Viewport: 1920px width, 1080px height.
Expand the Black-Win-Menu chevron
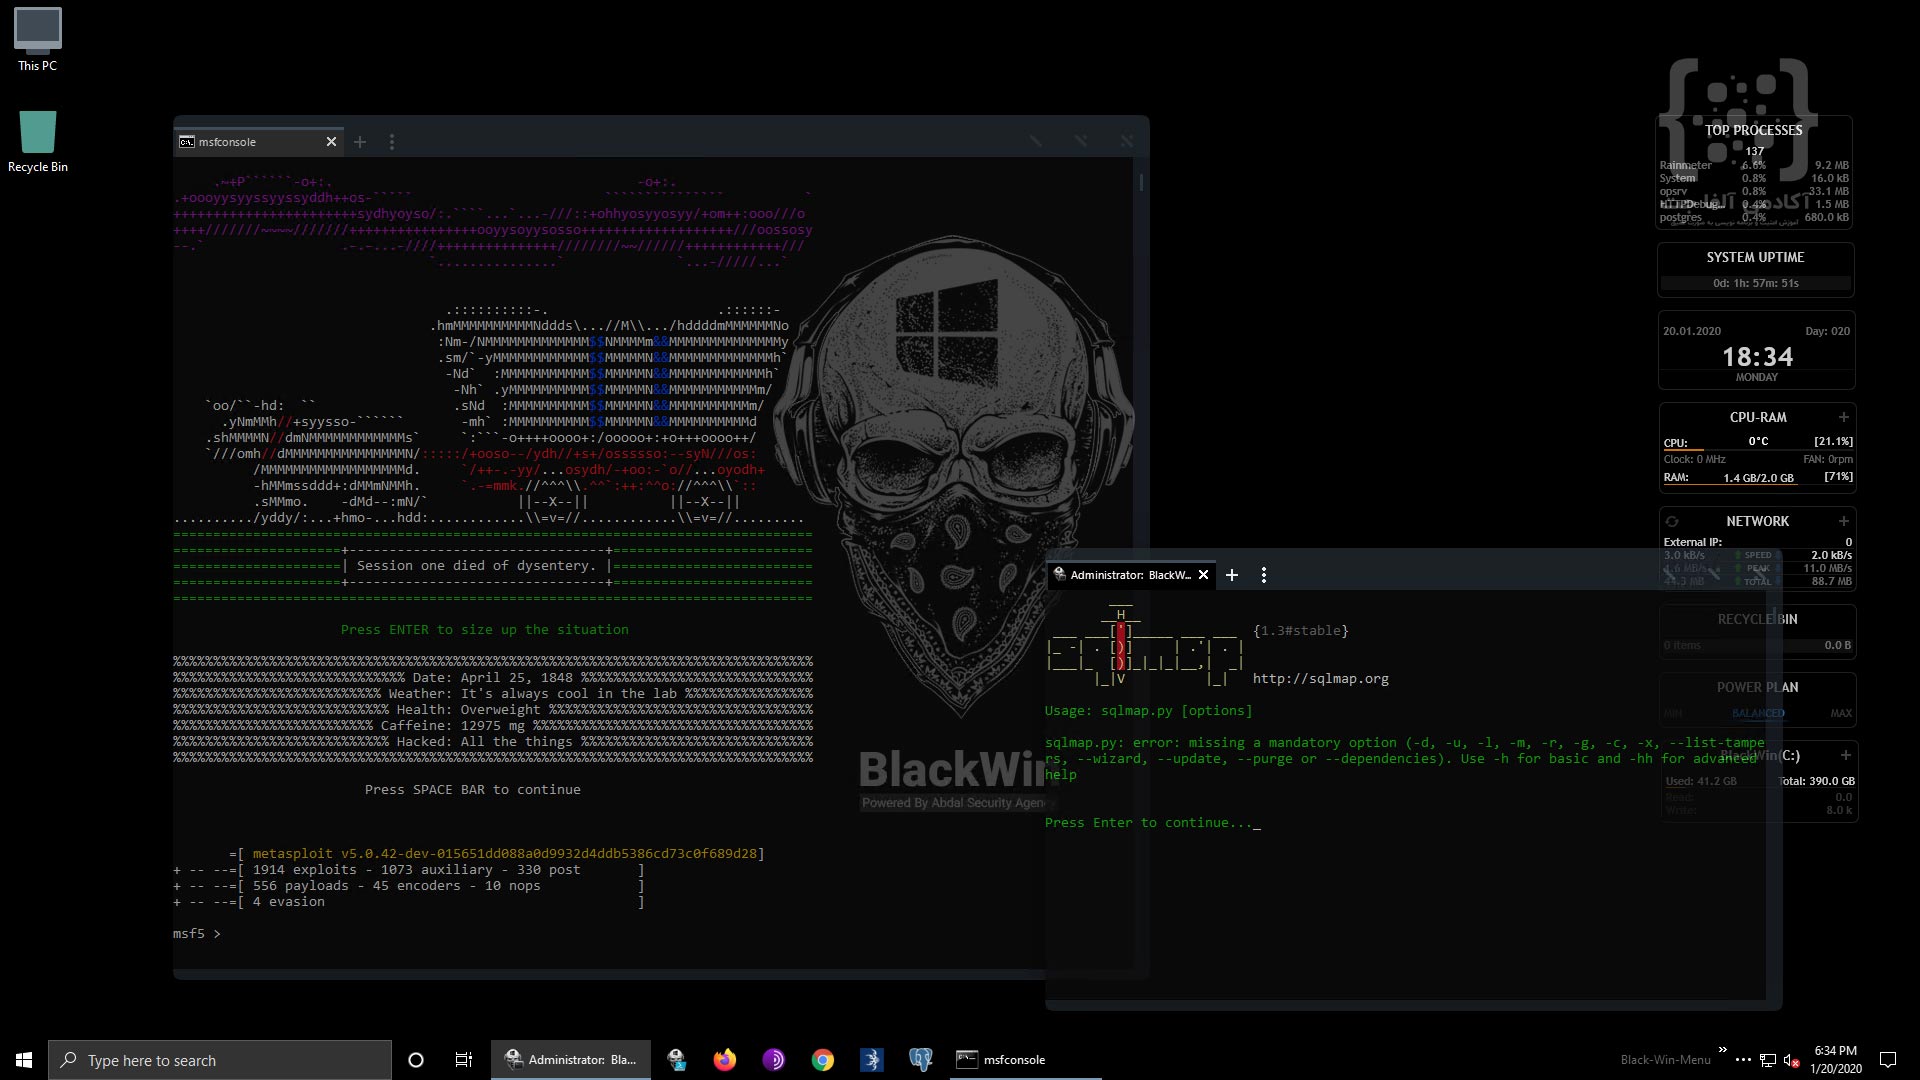1722,1050
